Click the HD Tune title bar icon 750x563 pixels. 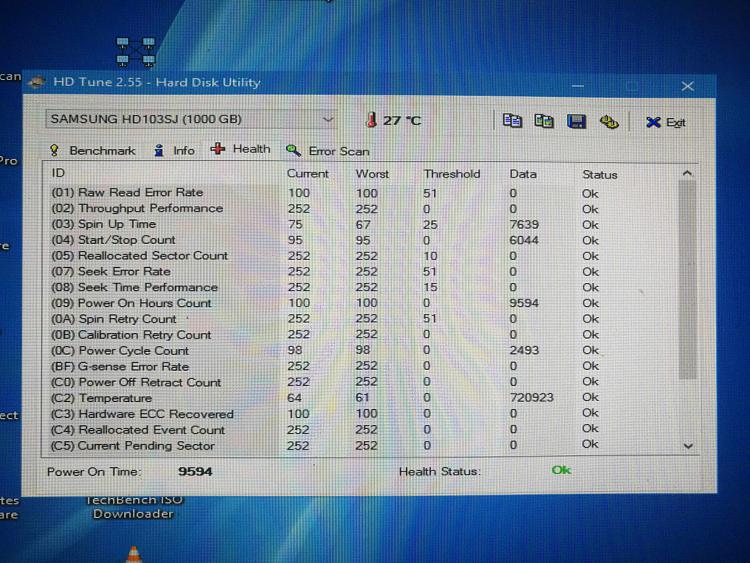point(36,83)
